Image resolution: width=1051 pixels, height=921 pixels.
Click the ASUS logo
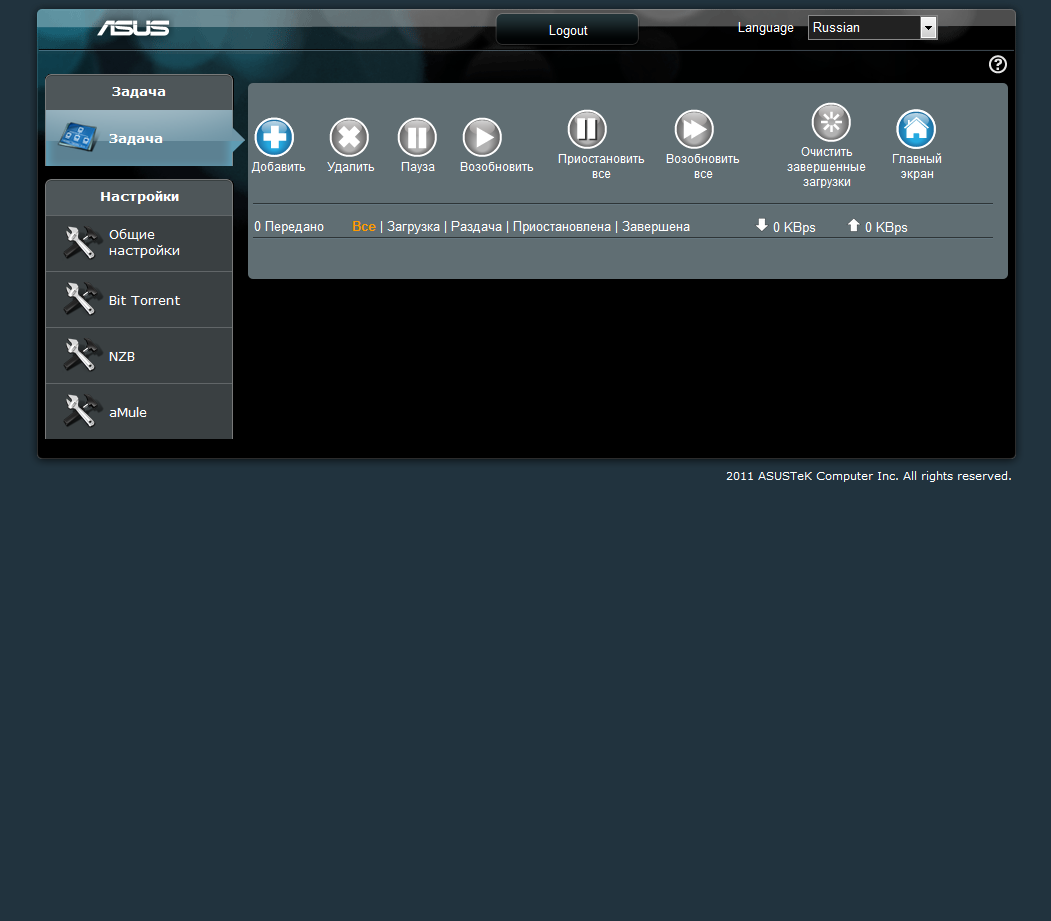[133, 28]
